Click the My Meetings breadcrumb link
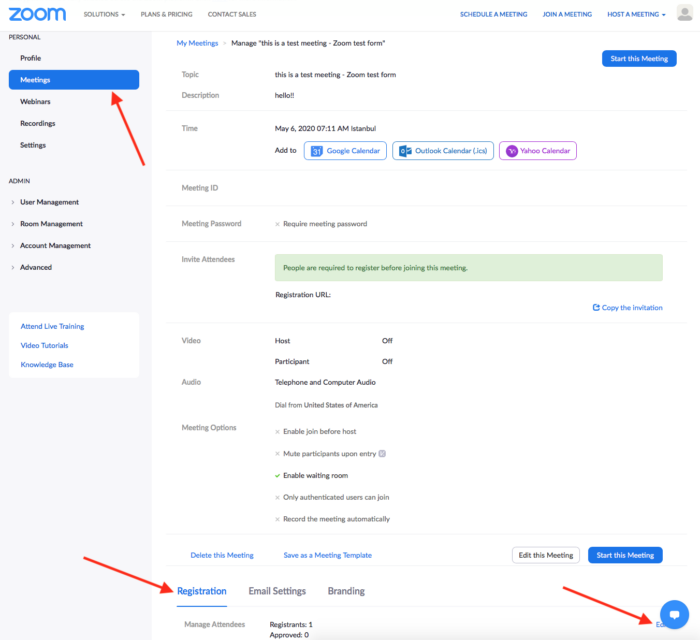This screenshot has height=640, width=700. click(197, 43)
